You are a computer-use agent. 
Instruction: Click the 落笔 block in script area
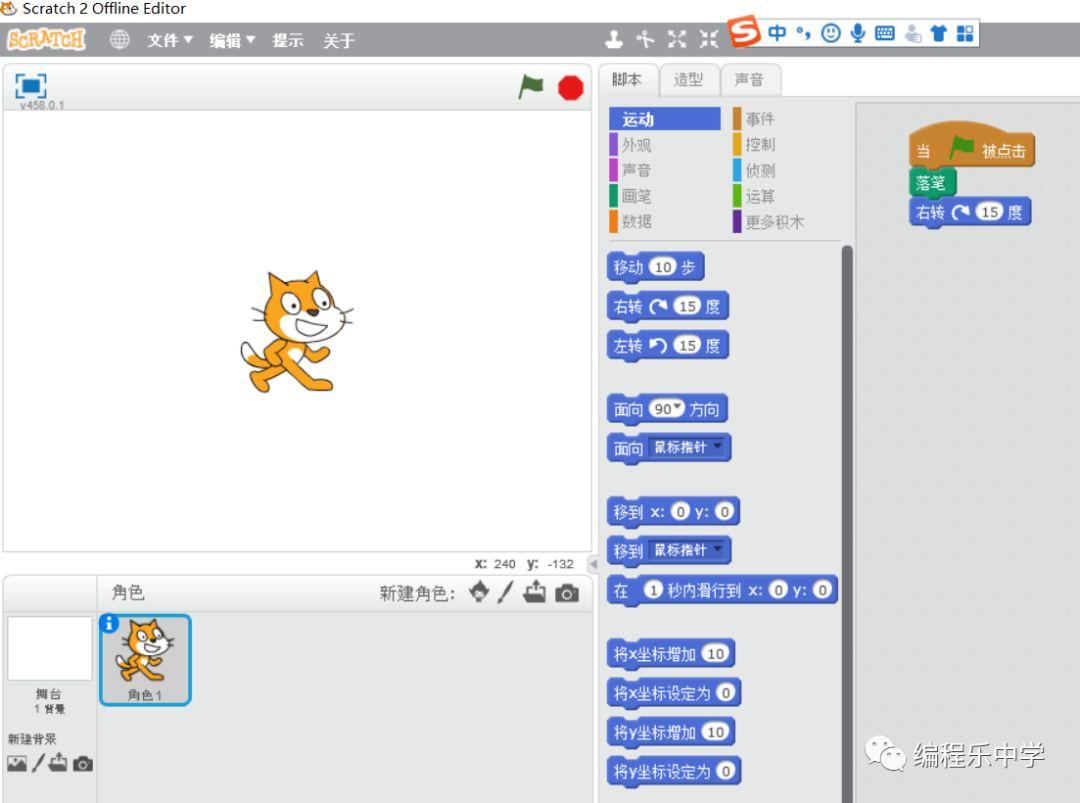[x=932, y=183]
